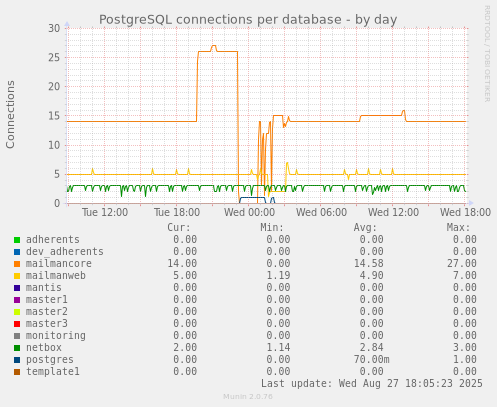Image resolution: width=497 pixels, height=407 pixels.
Task: Click the monitoring gray legend swatch
Action: point(17,336)
